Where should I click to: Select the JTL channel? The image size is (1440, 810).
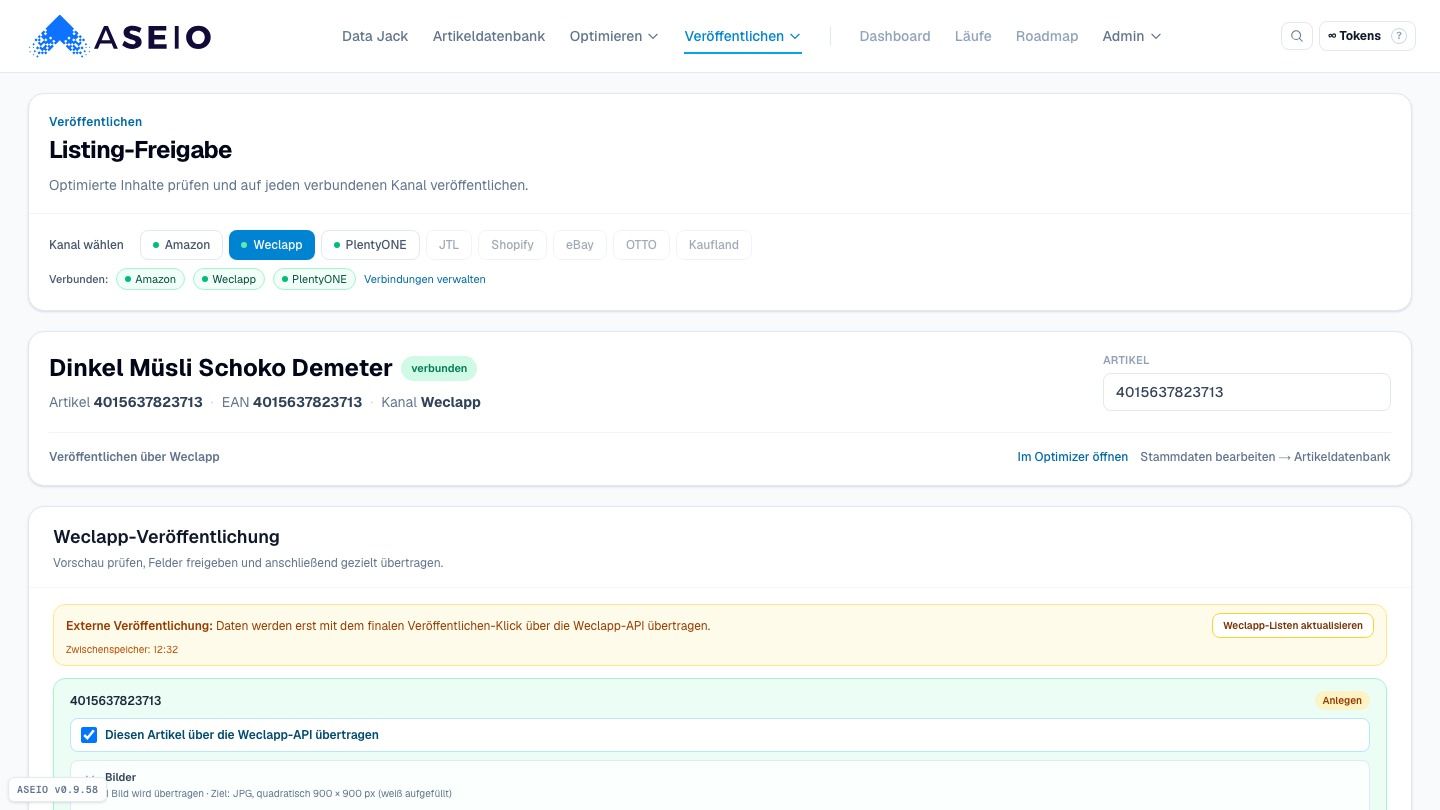point(449,245)
